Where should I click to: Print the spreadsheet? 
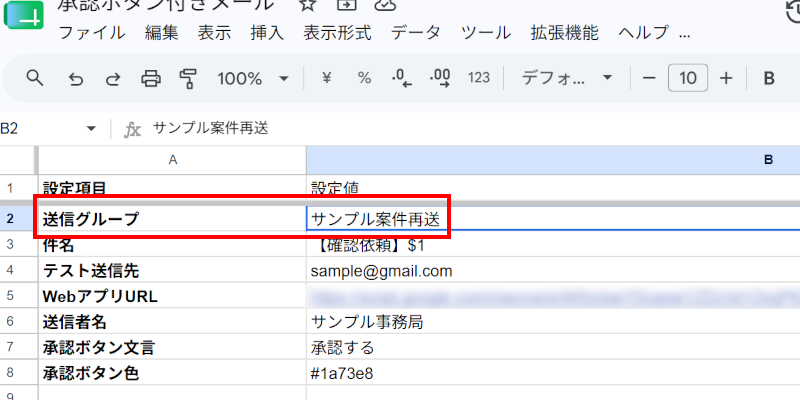pos(151,79)
